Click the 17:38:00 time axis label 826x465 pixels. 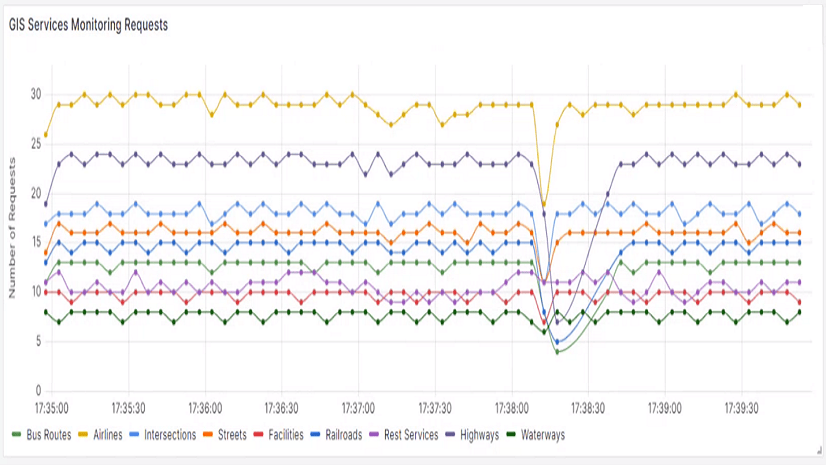[x=511, y=408]
